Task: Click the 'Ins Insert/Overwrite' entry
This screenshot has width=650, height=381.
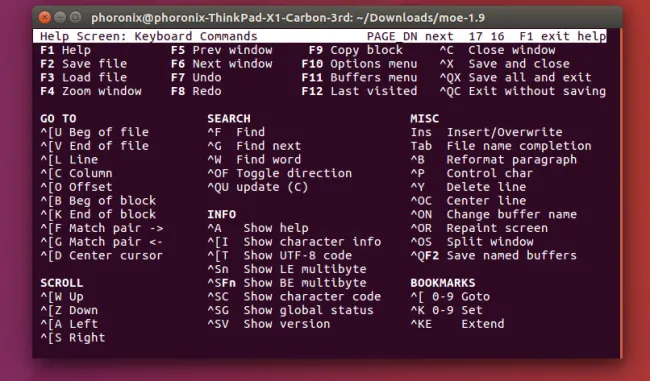Action: (x=486, y=132)
